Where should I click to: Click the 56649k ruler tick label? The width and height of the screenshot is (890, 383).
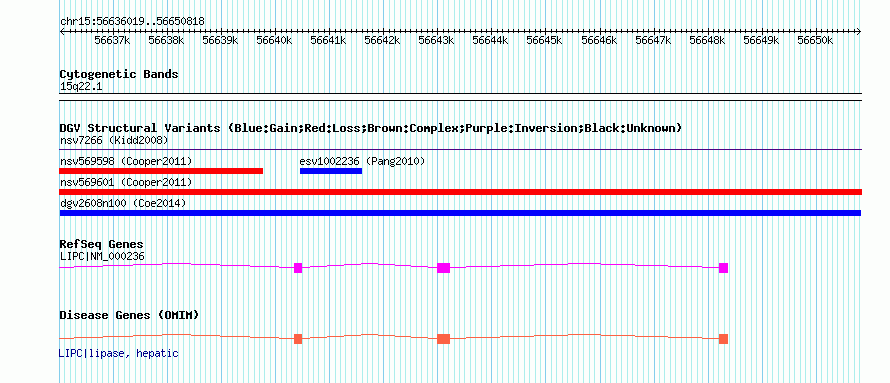(761, 41)
